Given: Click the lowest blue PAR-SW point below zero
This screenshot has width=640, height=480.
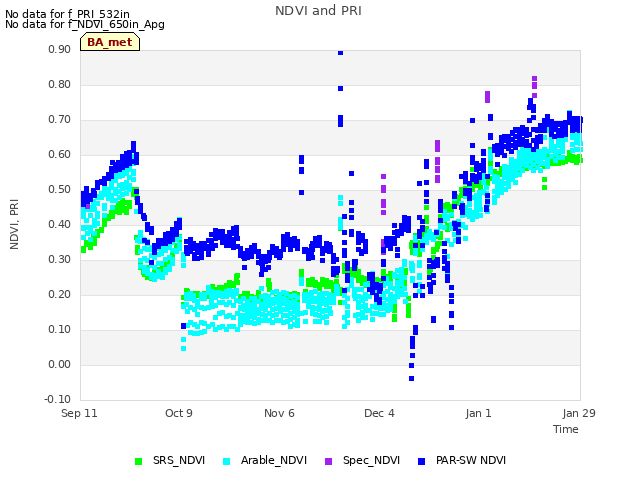Looking at the screenshot, I should pyautogui.click(x=411, y=379).
